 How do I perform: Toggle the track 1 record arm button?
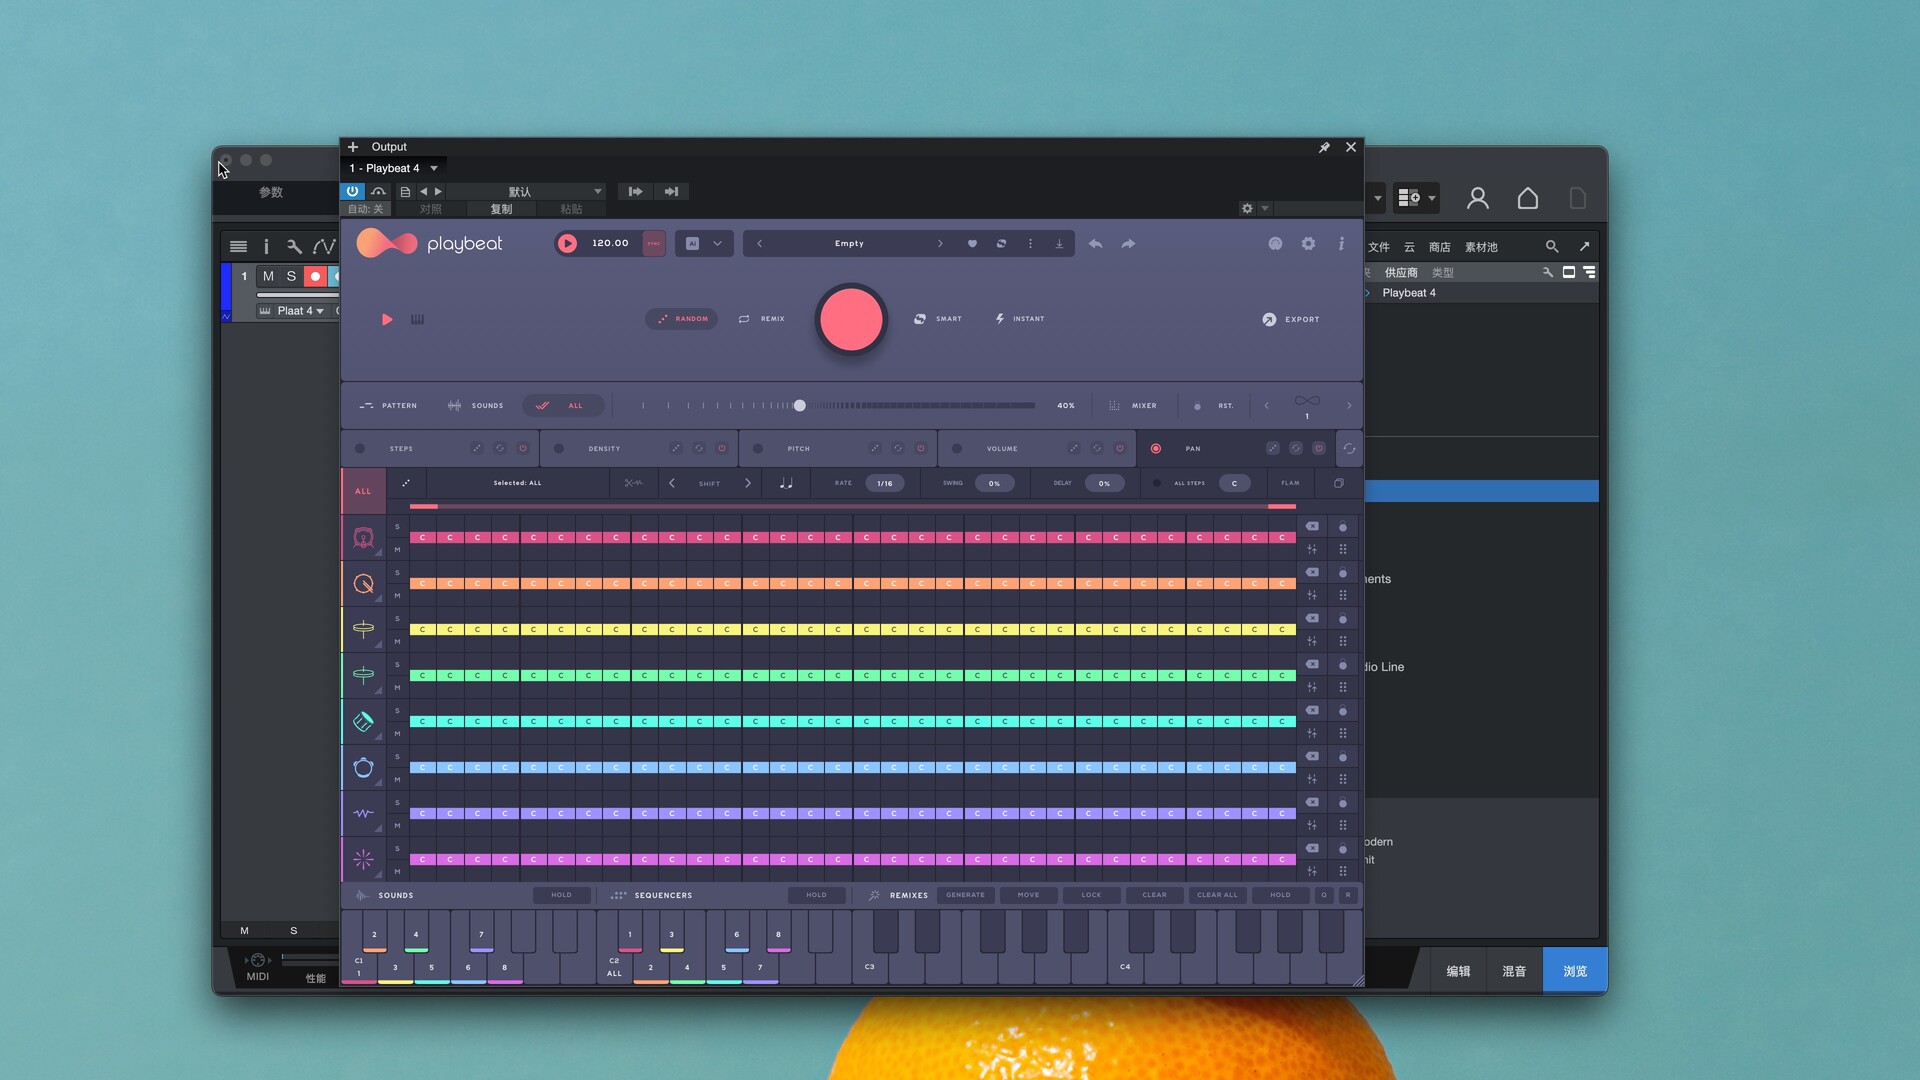pos(315,276)
